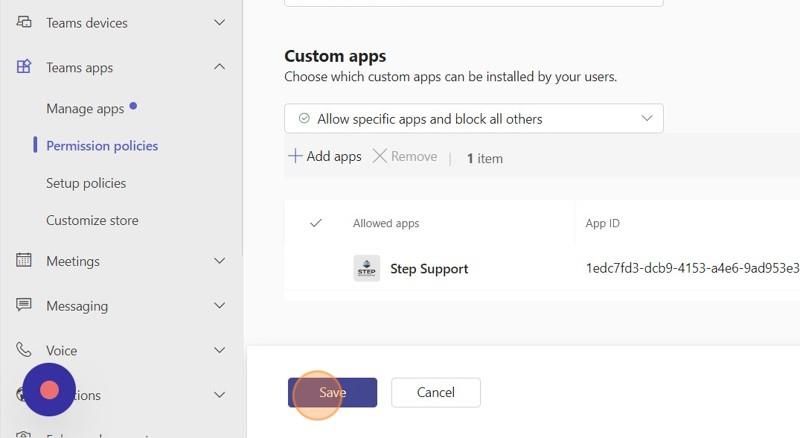Open Teams devices menu item
Viewport: 800px width, 438px height.
(87, 23)
